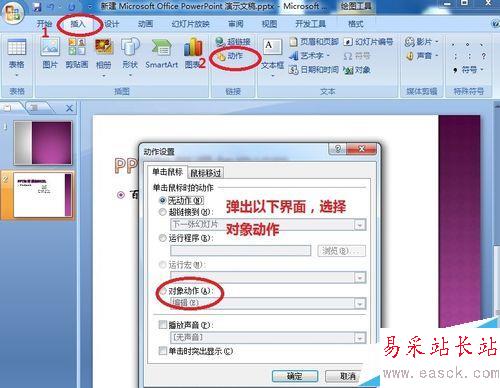The image size is (500, 388).
Task: Enable the 播放声音 checkbox
Action: (x=163, y=324)
